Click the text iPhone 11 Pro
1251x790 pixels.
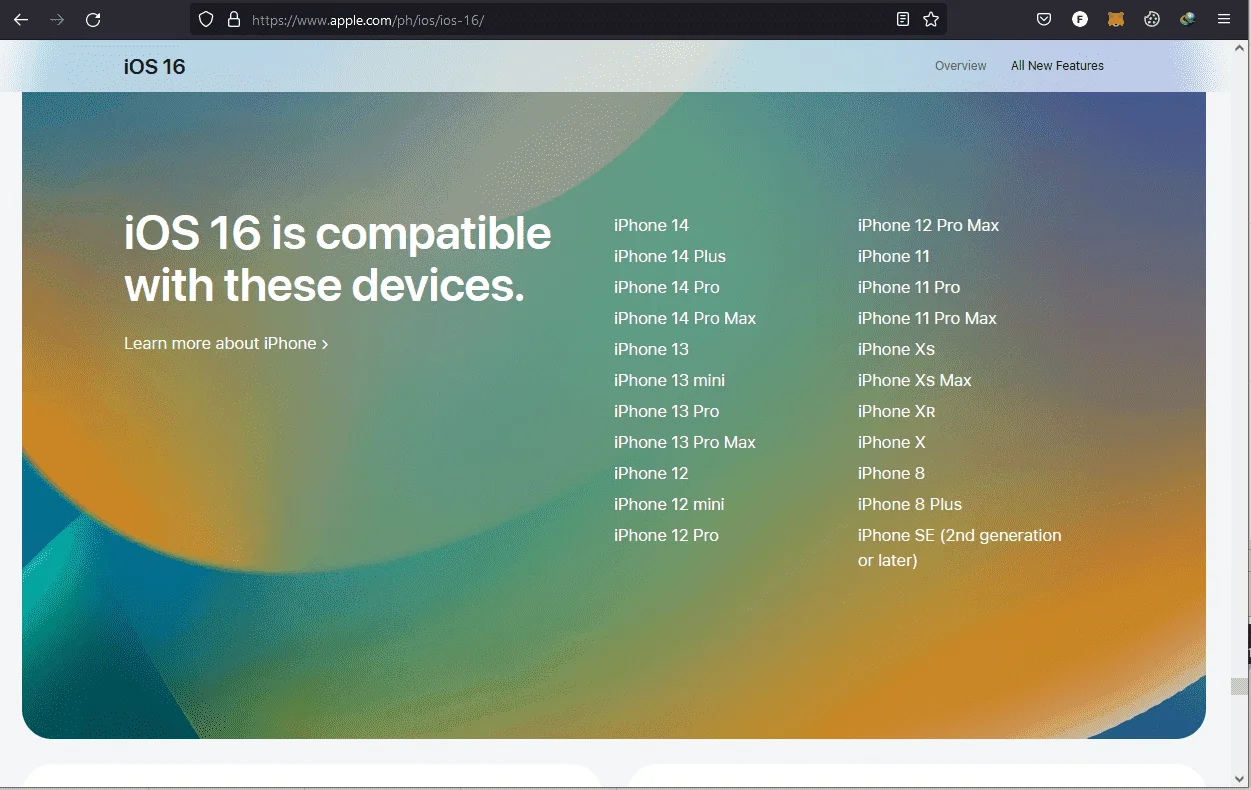[909, 287]
